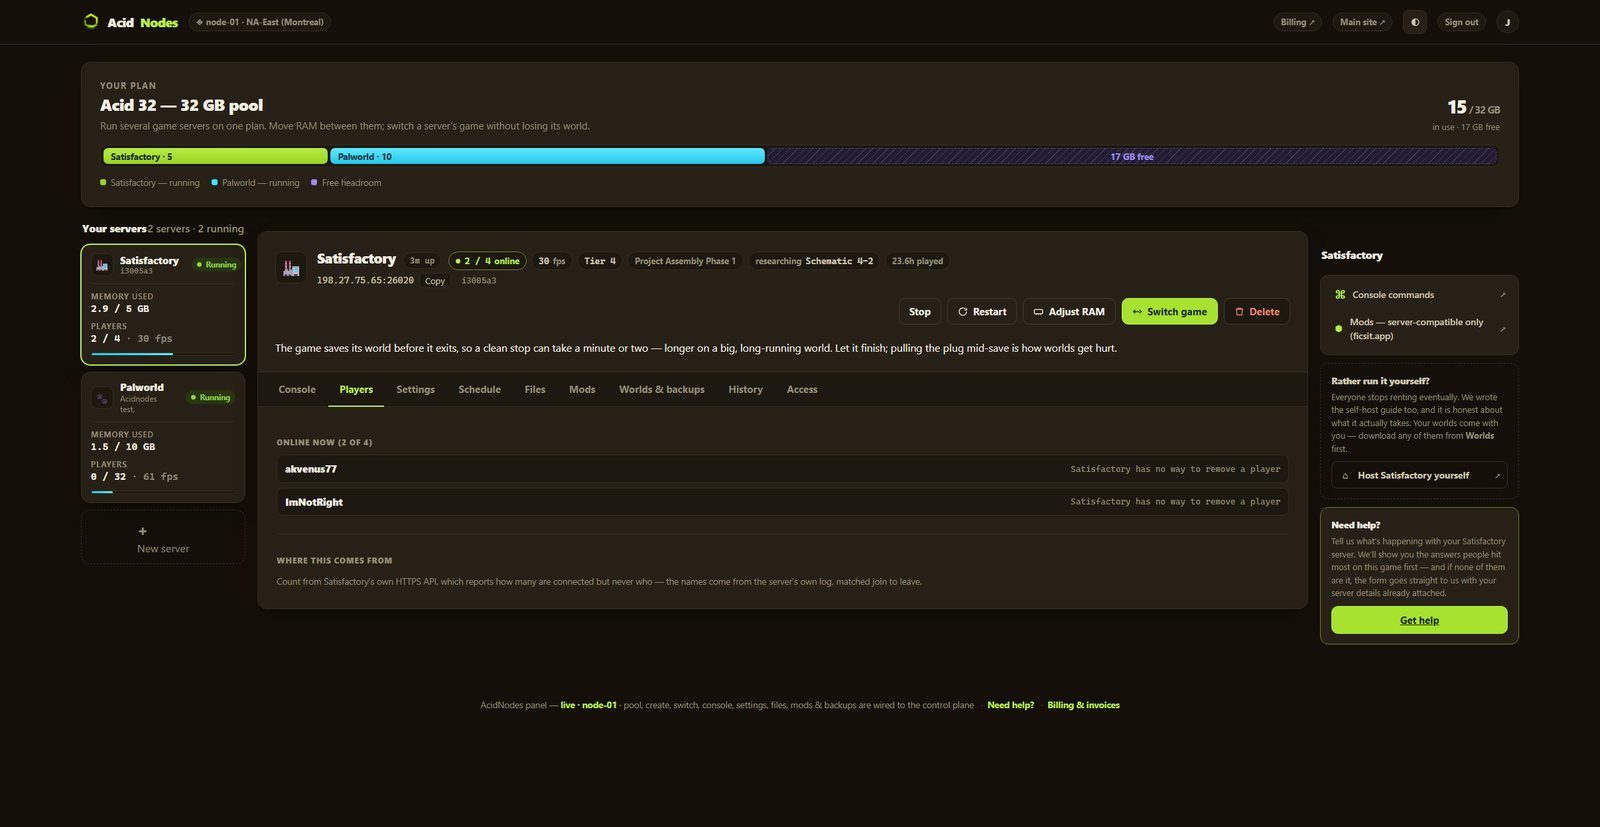Click the Switch game button
This screenshot has height=827, width=1600.
(1170, 312)
